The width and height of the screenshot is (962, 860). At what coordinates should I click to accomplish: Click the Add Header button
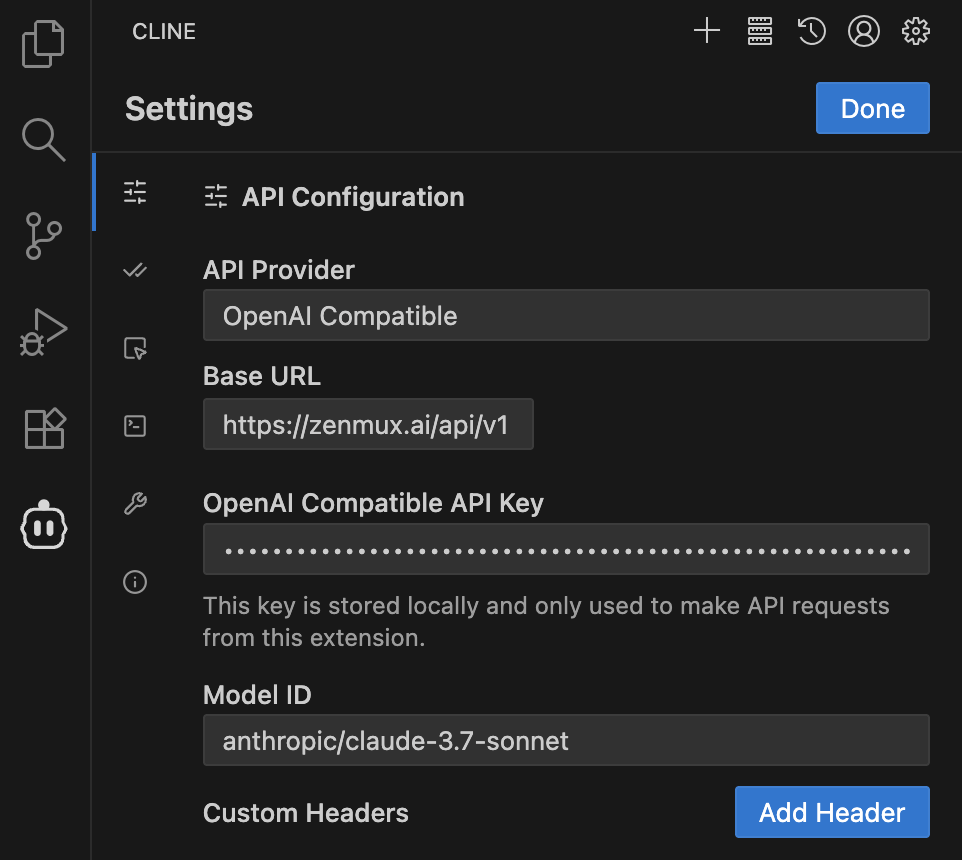(x=832, y=812)
